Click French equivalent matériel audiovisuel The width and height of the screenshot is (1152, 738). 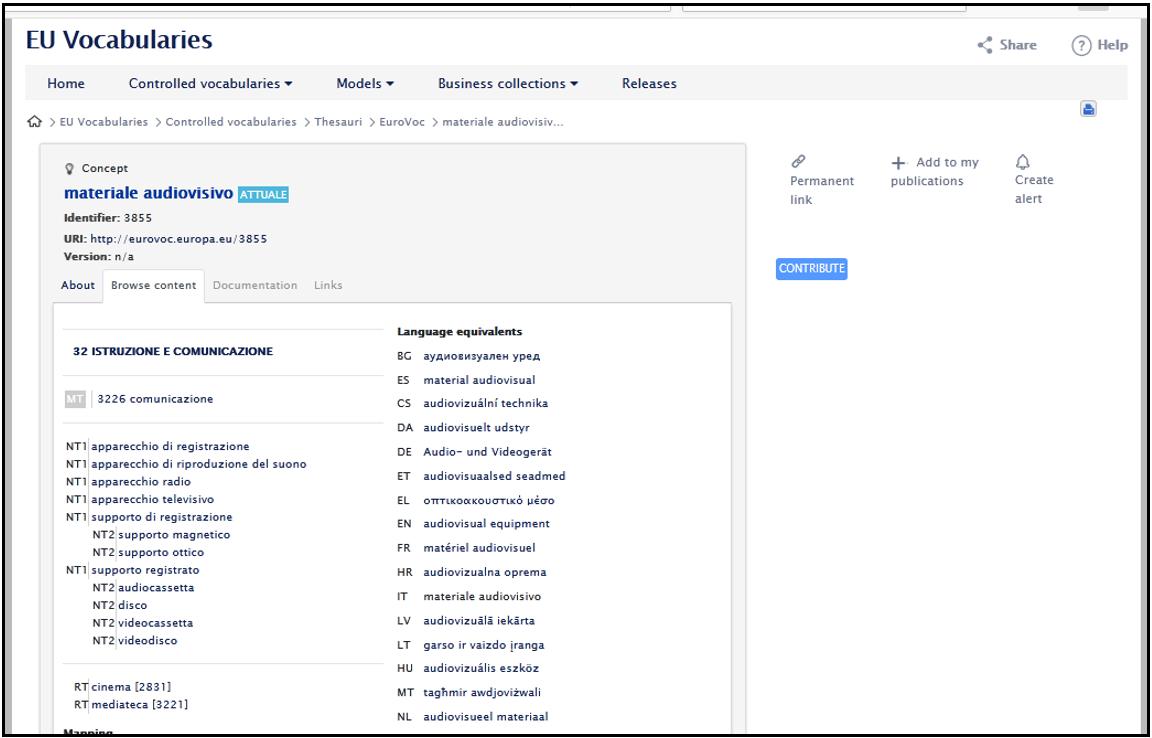[x=479, y=548]
